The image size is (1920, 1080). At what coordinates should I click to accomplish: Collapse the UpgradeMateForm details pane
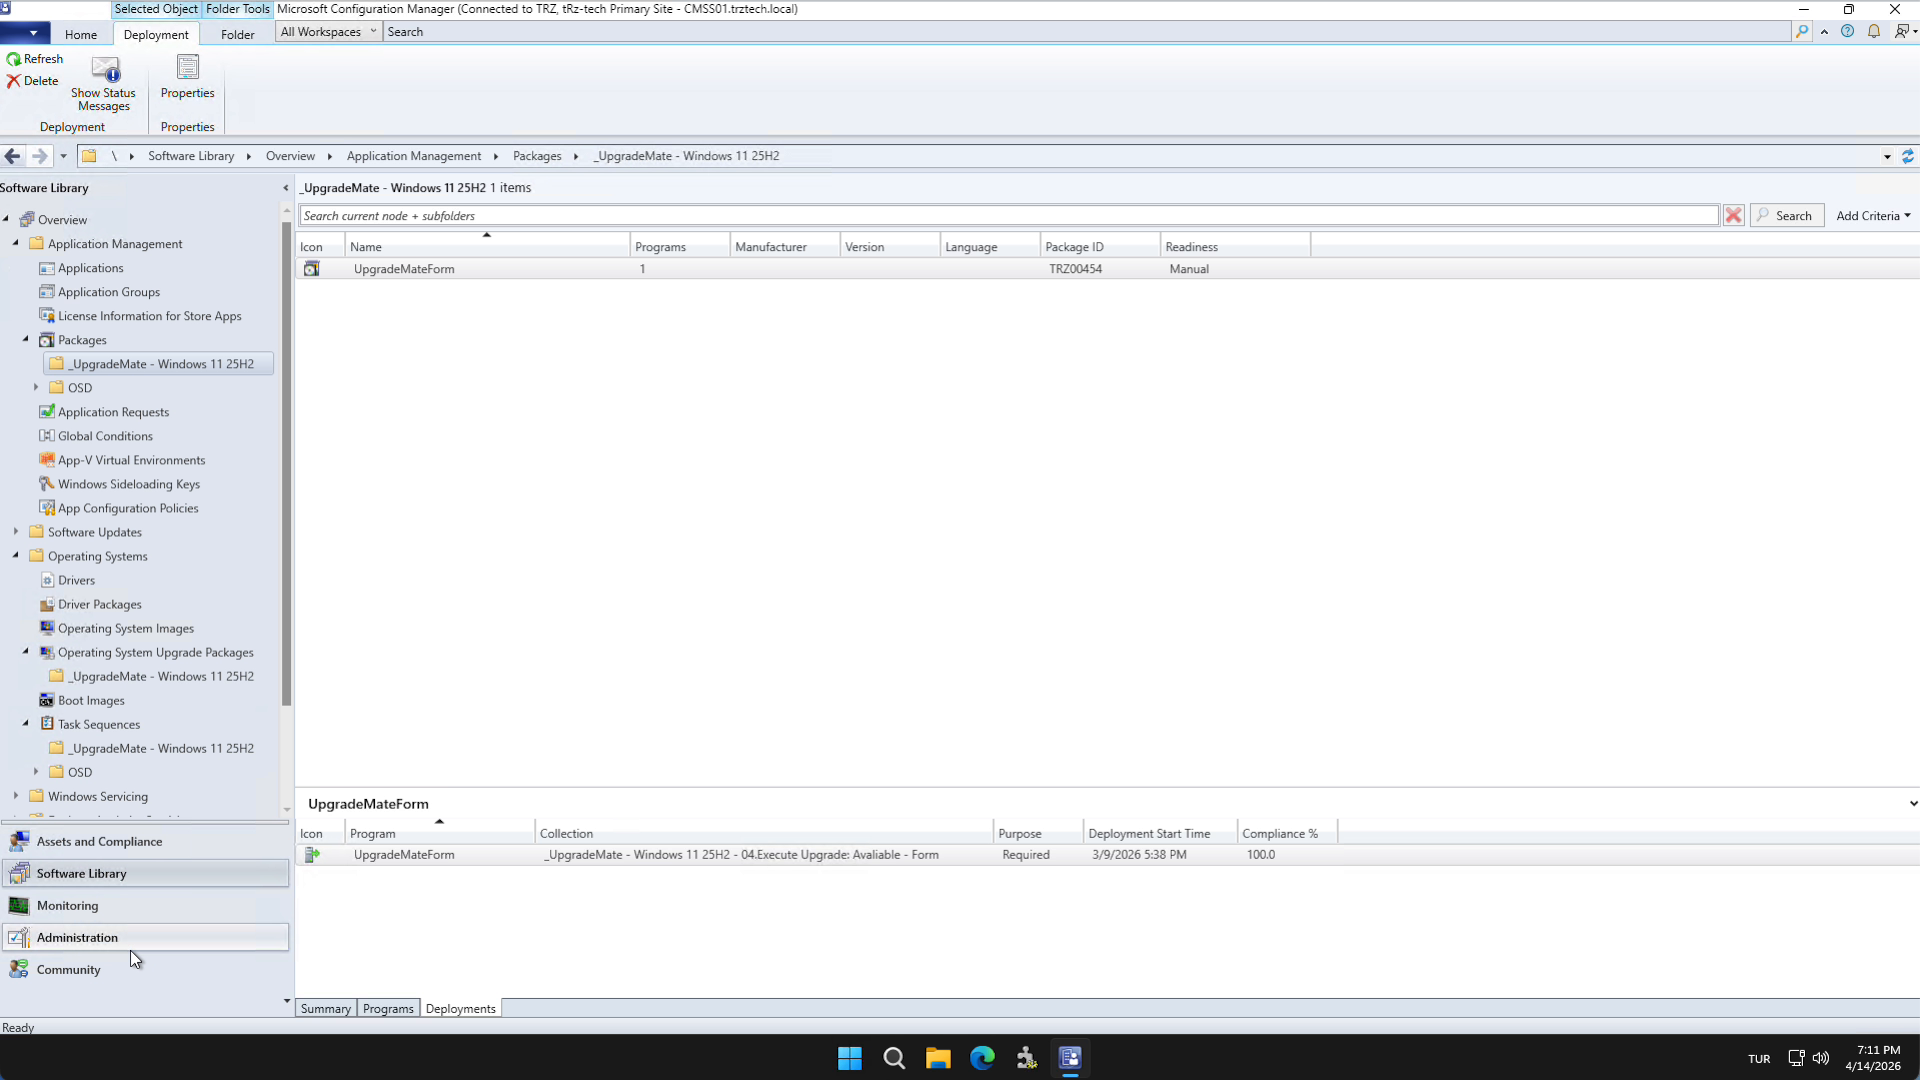click(x=1913, y=804)
